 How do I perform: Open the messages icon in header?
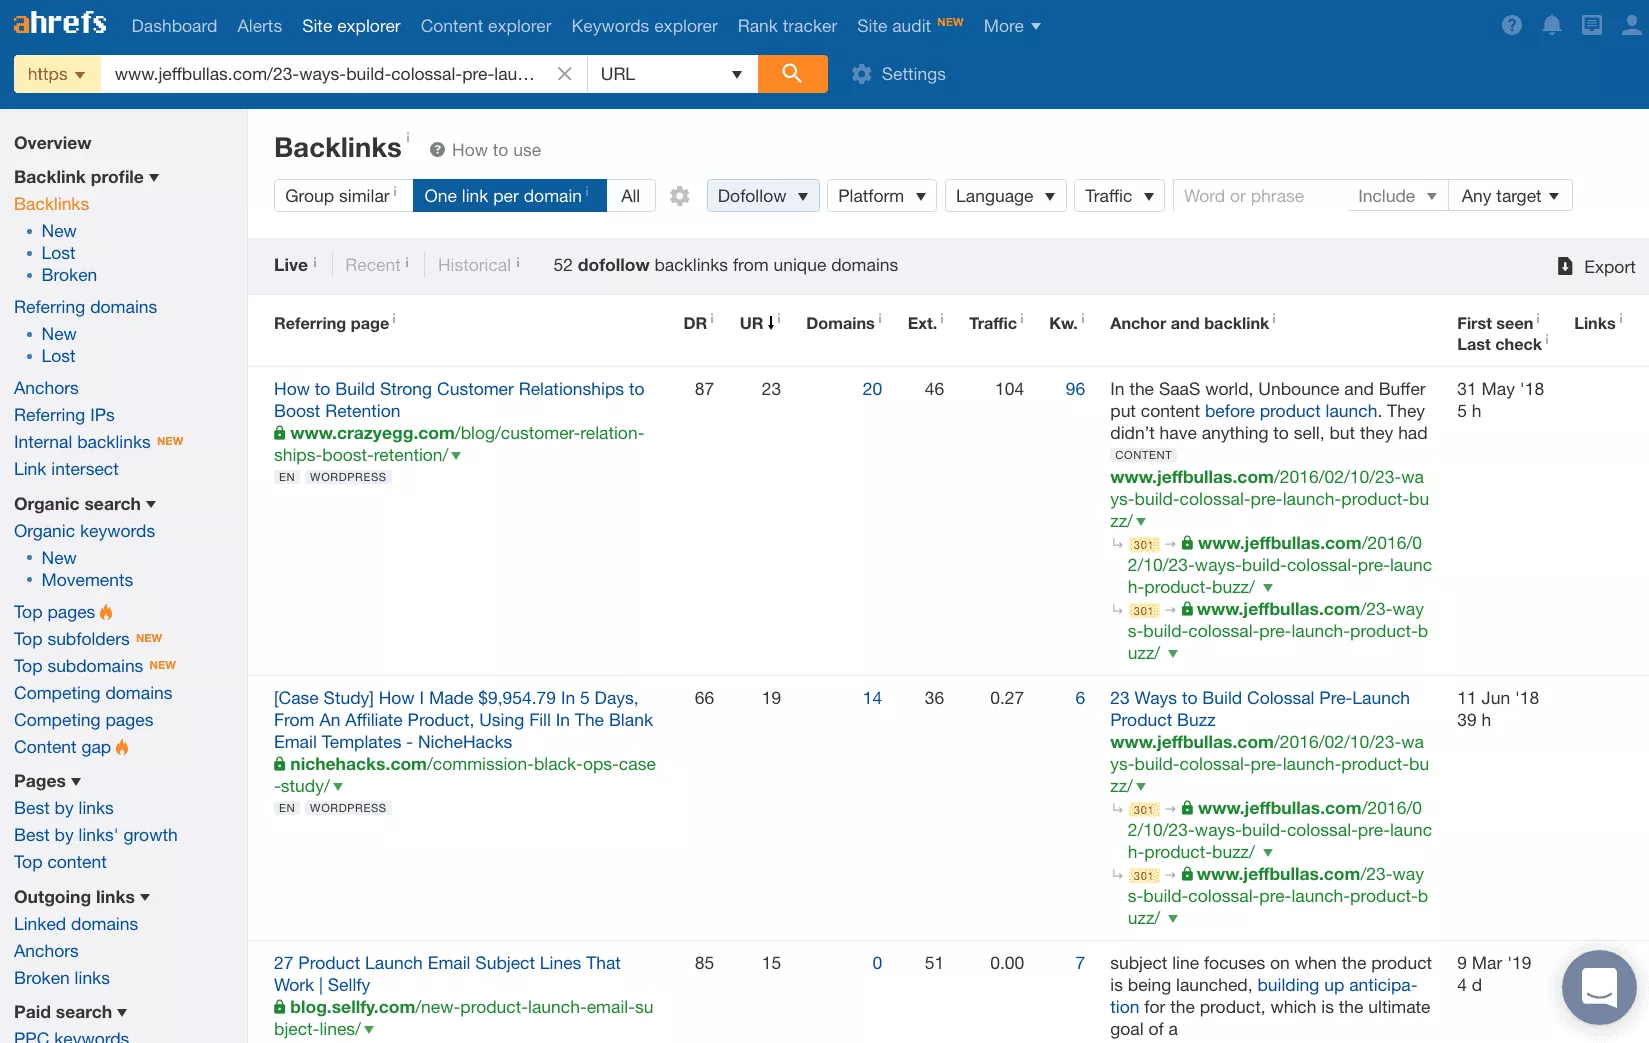tap(1592, 26)
